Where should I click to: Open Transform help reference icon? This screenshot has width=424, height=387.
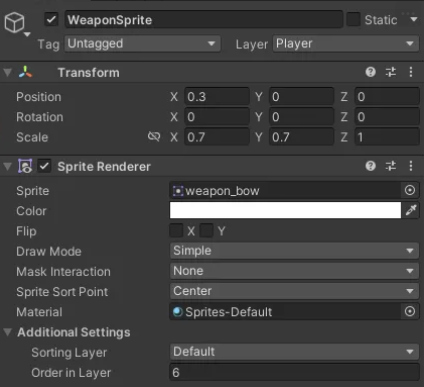pyautogui.click(x=370, y=72)
